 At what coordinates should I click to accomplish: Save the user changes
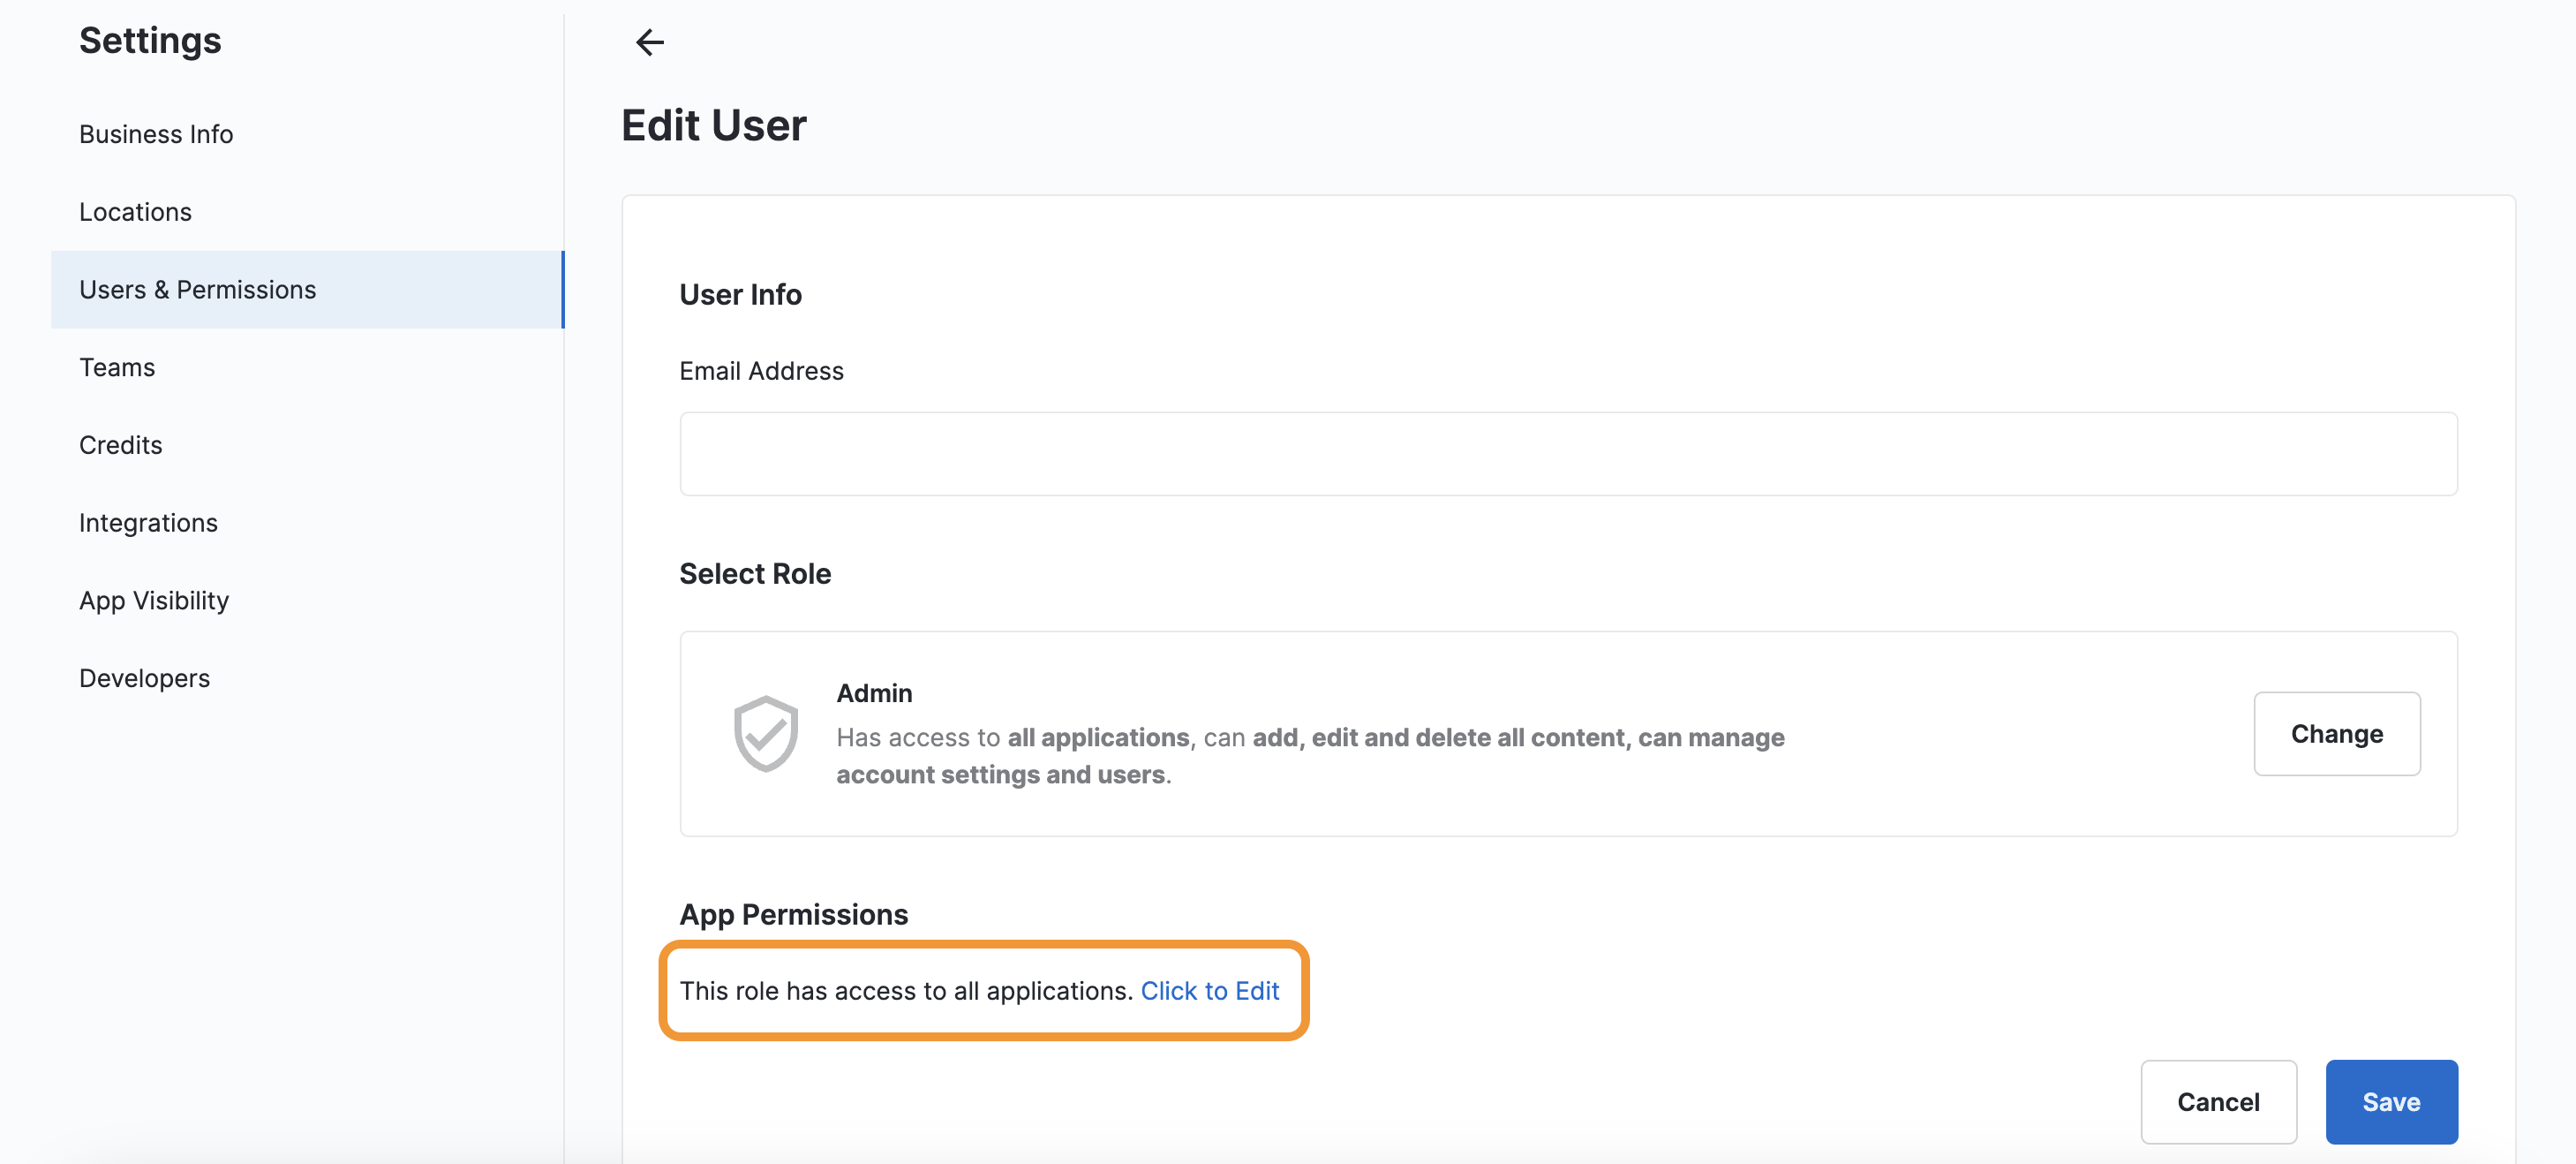2391,1102
